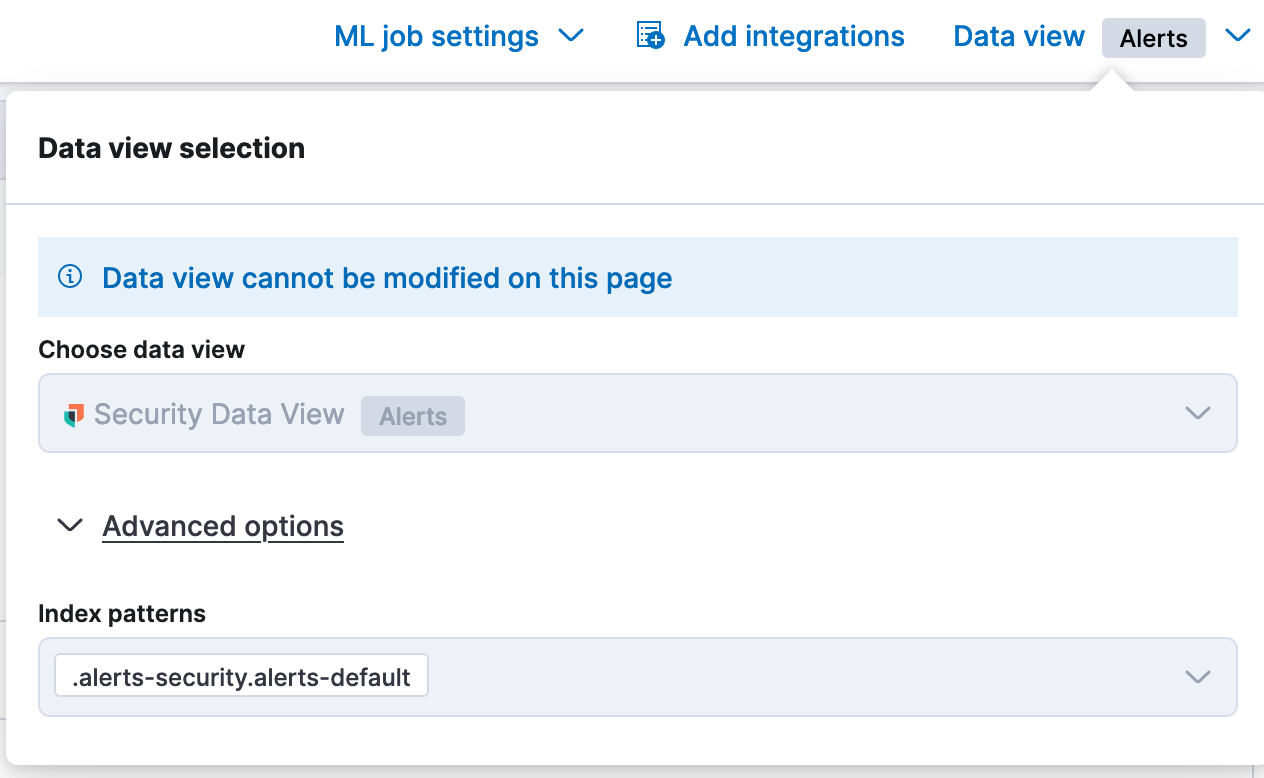The height and width of the screenshot is (778, 1264).
Task: Click the info icon in the blue callout
Action: (70, 277)
